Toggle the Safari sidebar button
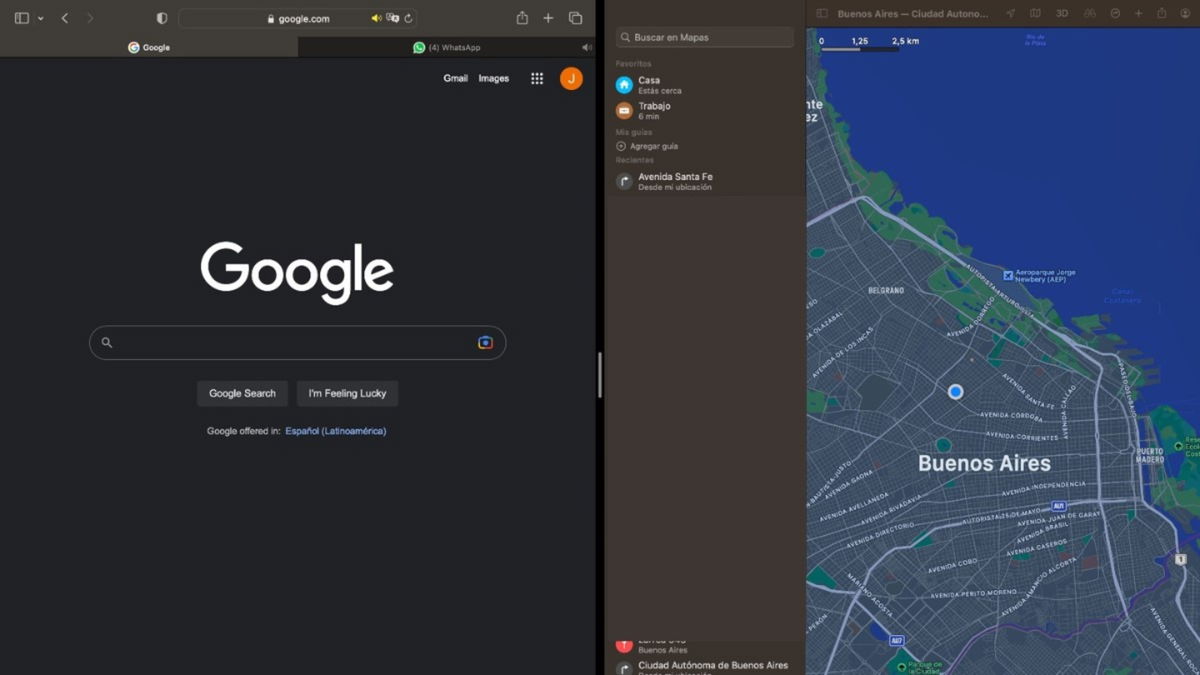This screenshot has width=1200, height=675. pos(22,18)
